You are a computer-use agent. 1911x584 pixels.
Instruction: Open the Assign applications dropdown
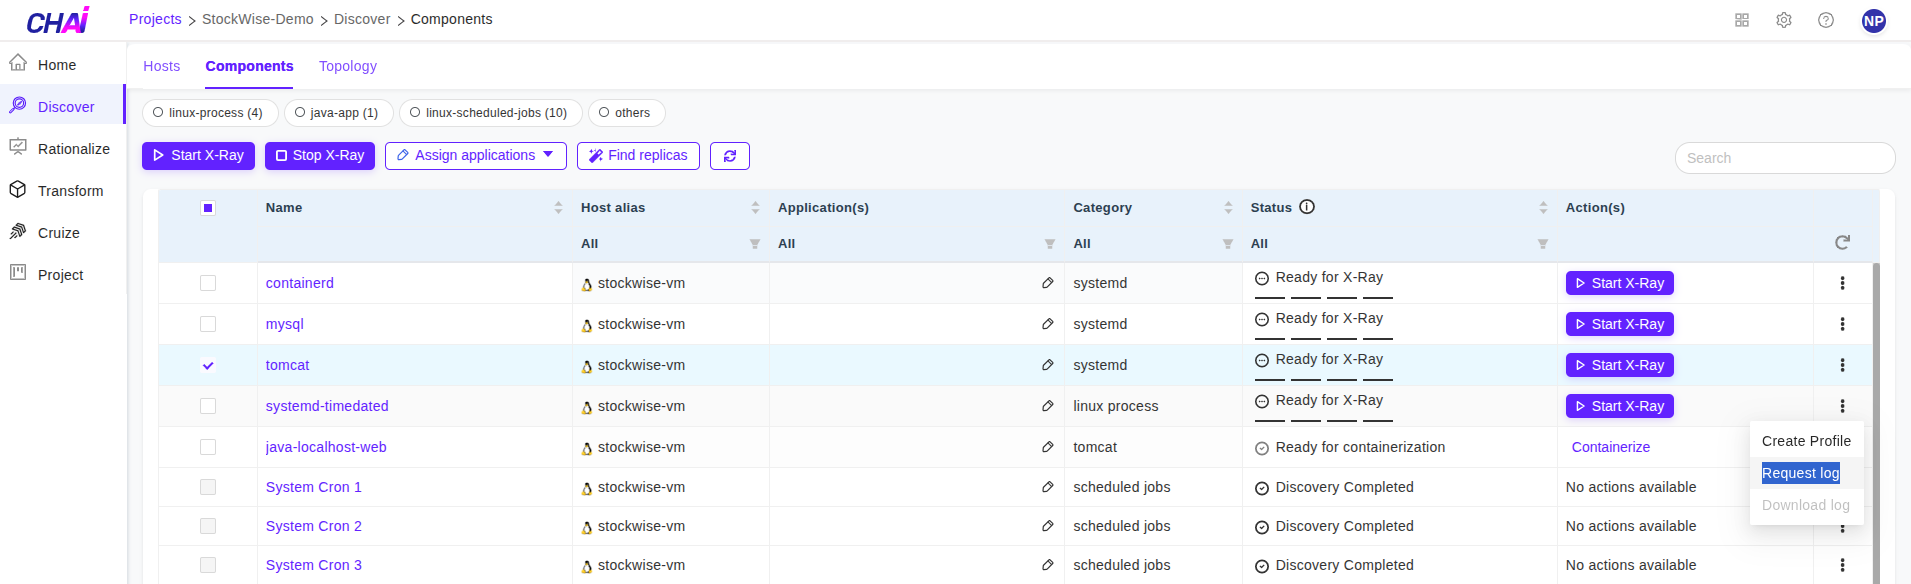coord(476,156)
